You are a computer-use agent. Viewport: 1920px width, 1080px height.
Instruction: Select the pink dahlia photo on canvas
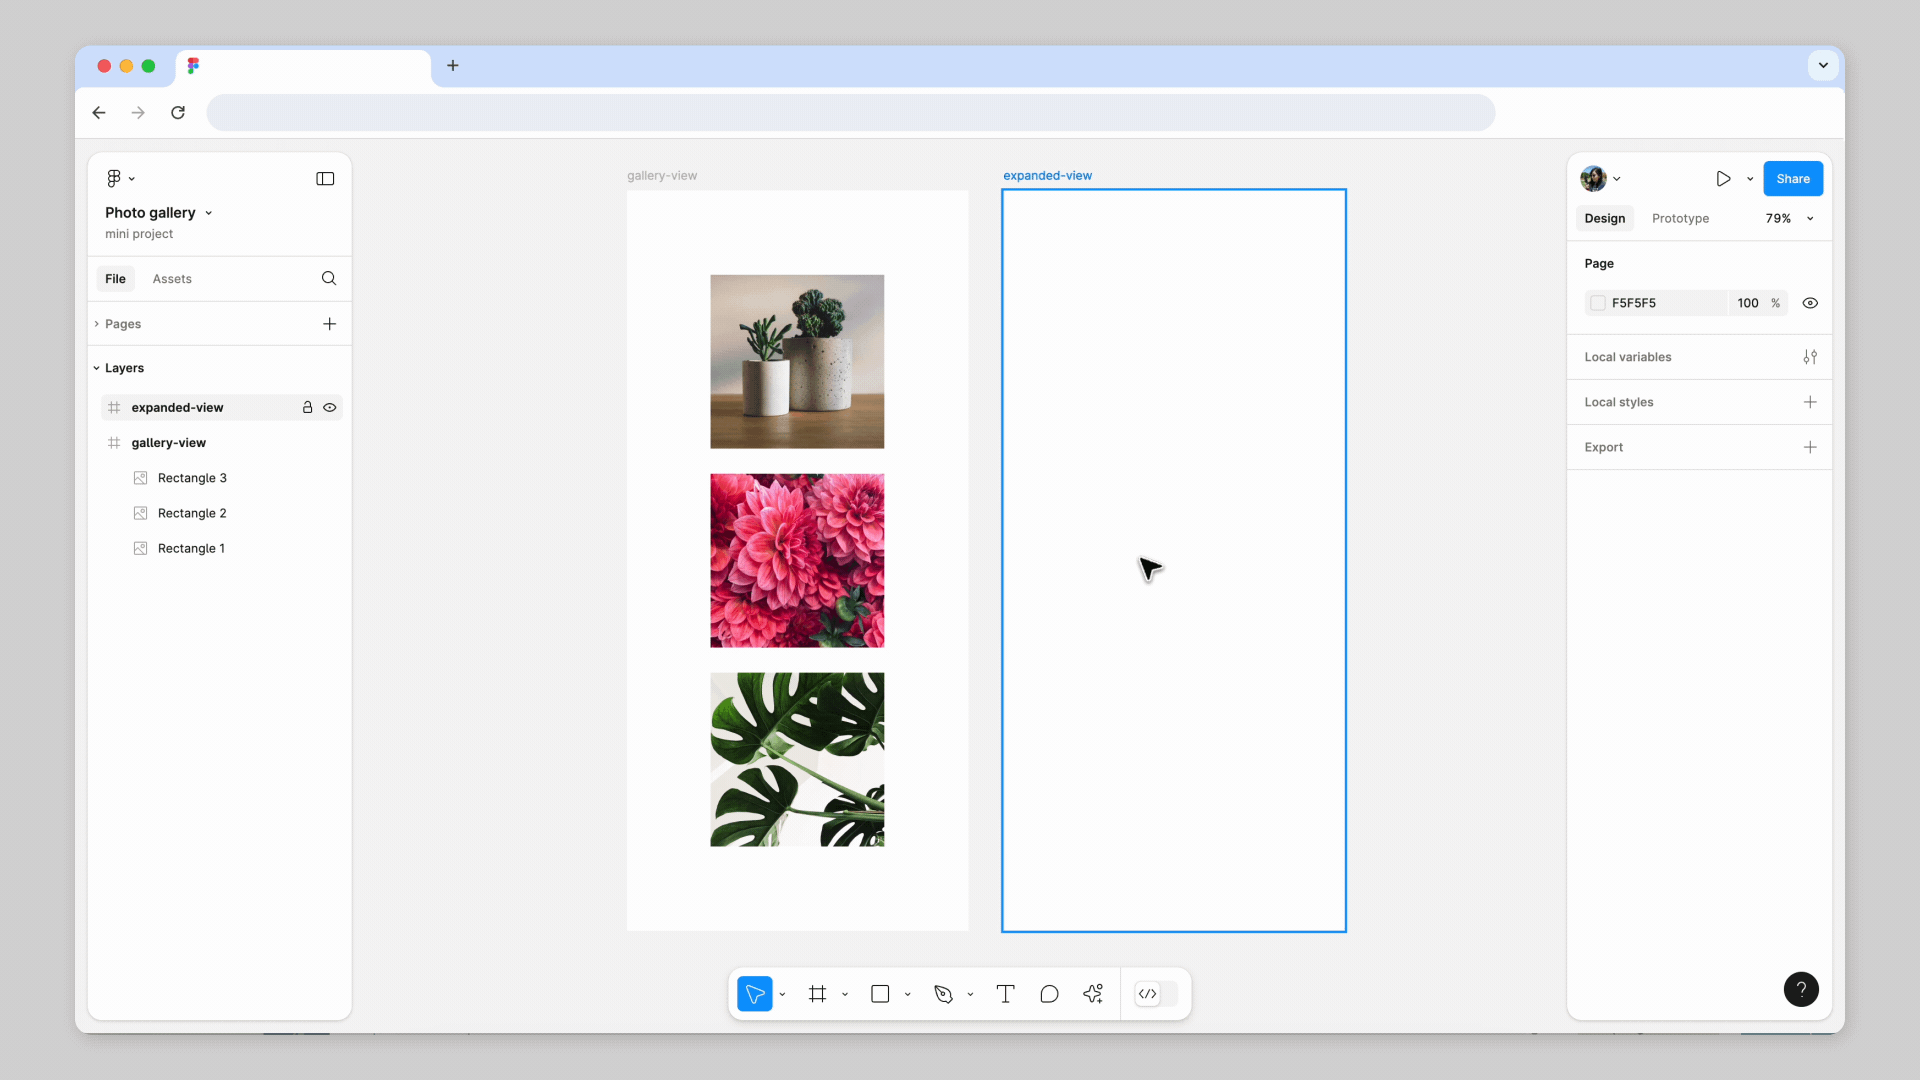(797, 560)
